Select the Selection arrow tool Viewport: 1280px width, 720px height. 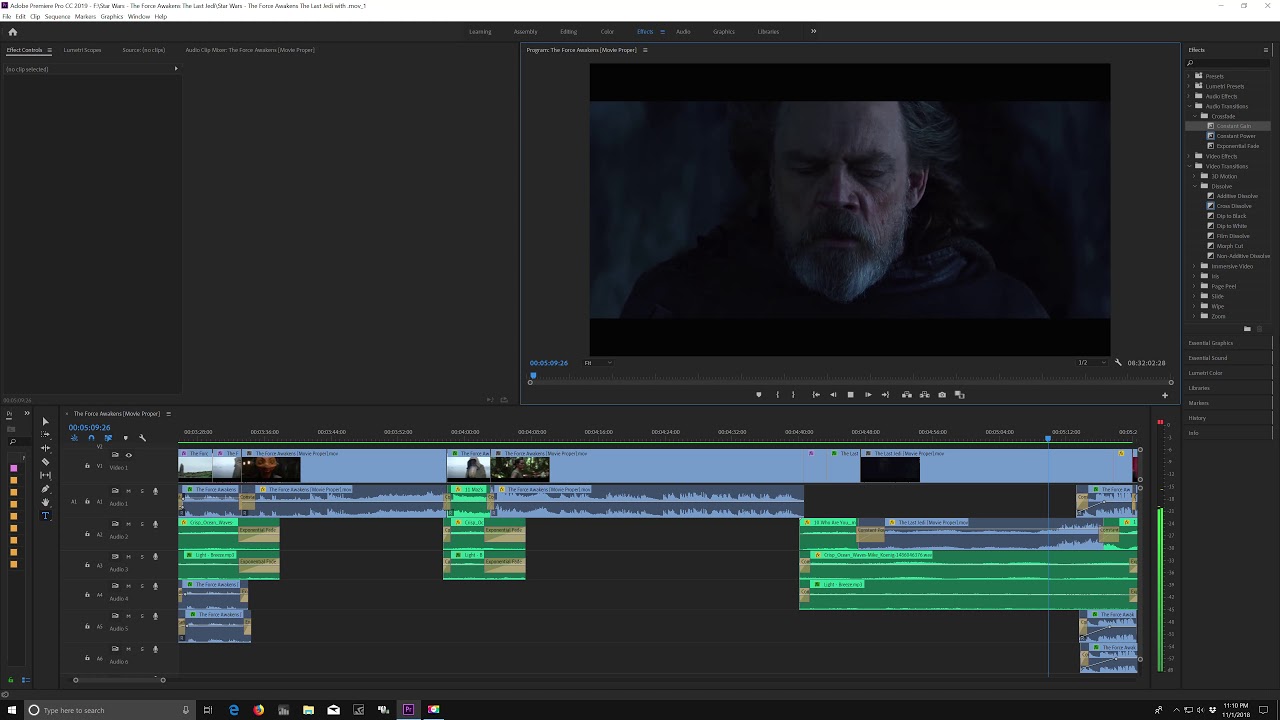point(45,422)
